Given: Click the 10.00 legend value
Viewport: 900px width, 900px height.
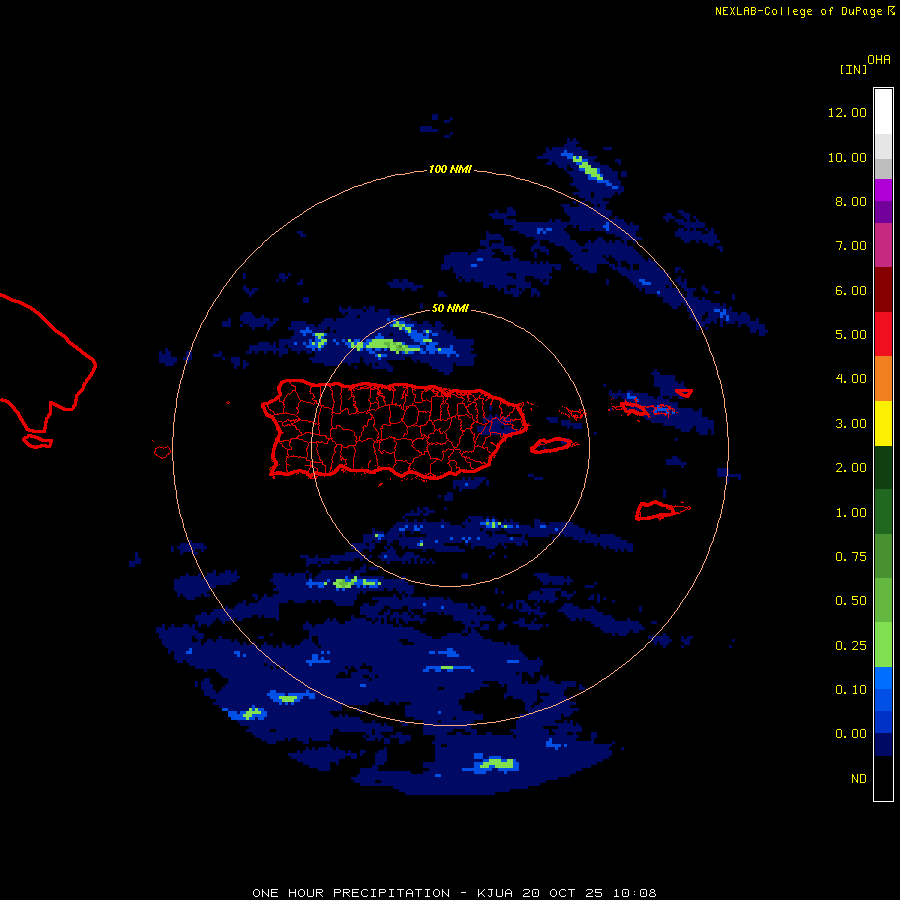Looking at the screenshot, I should point(847,157).
